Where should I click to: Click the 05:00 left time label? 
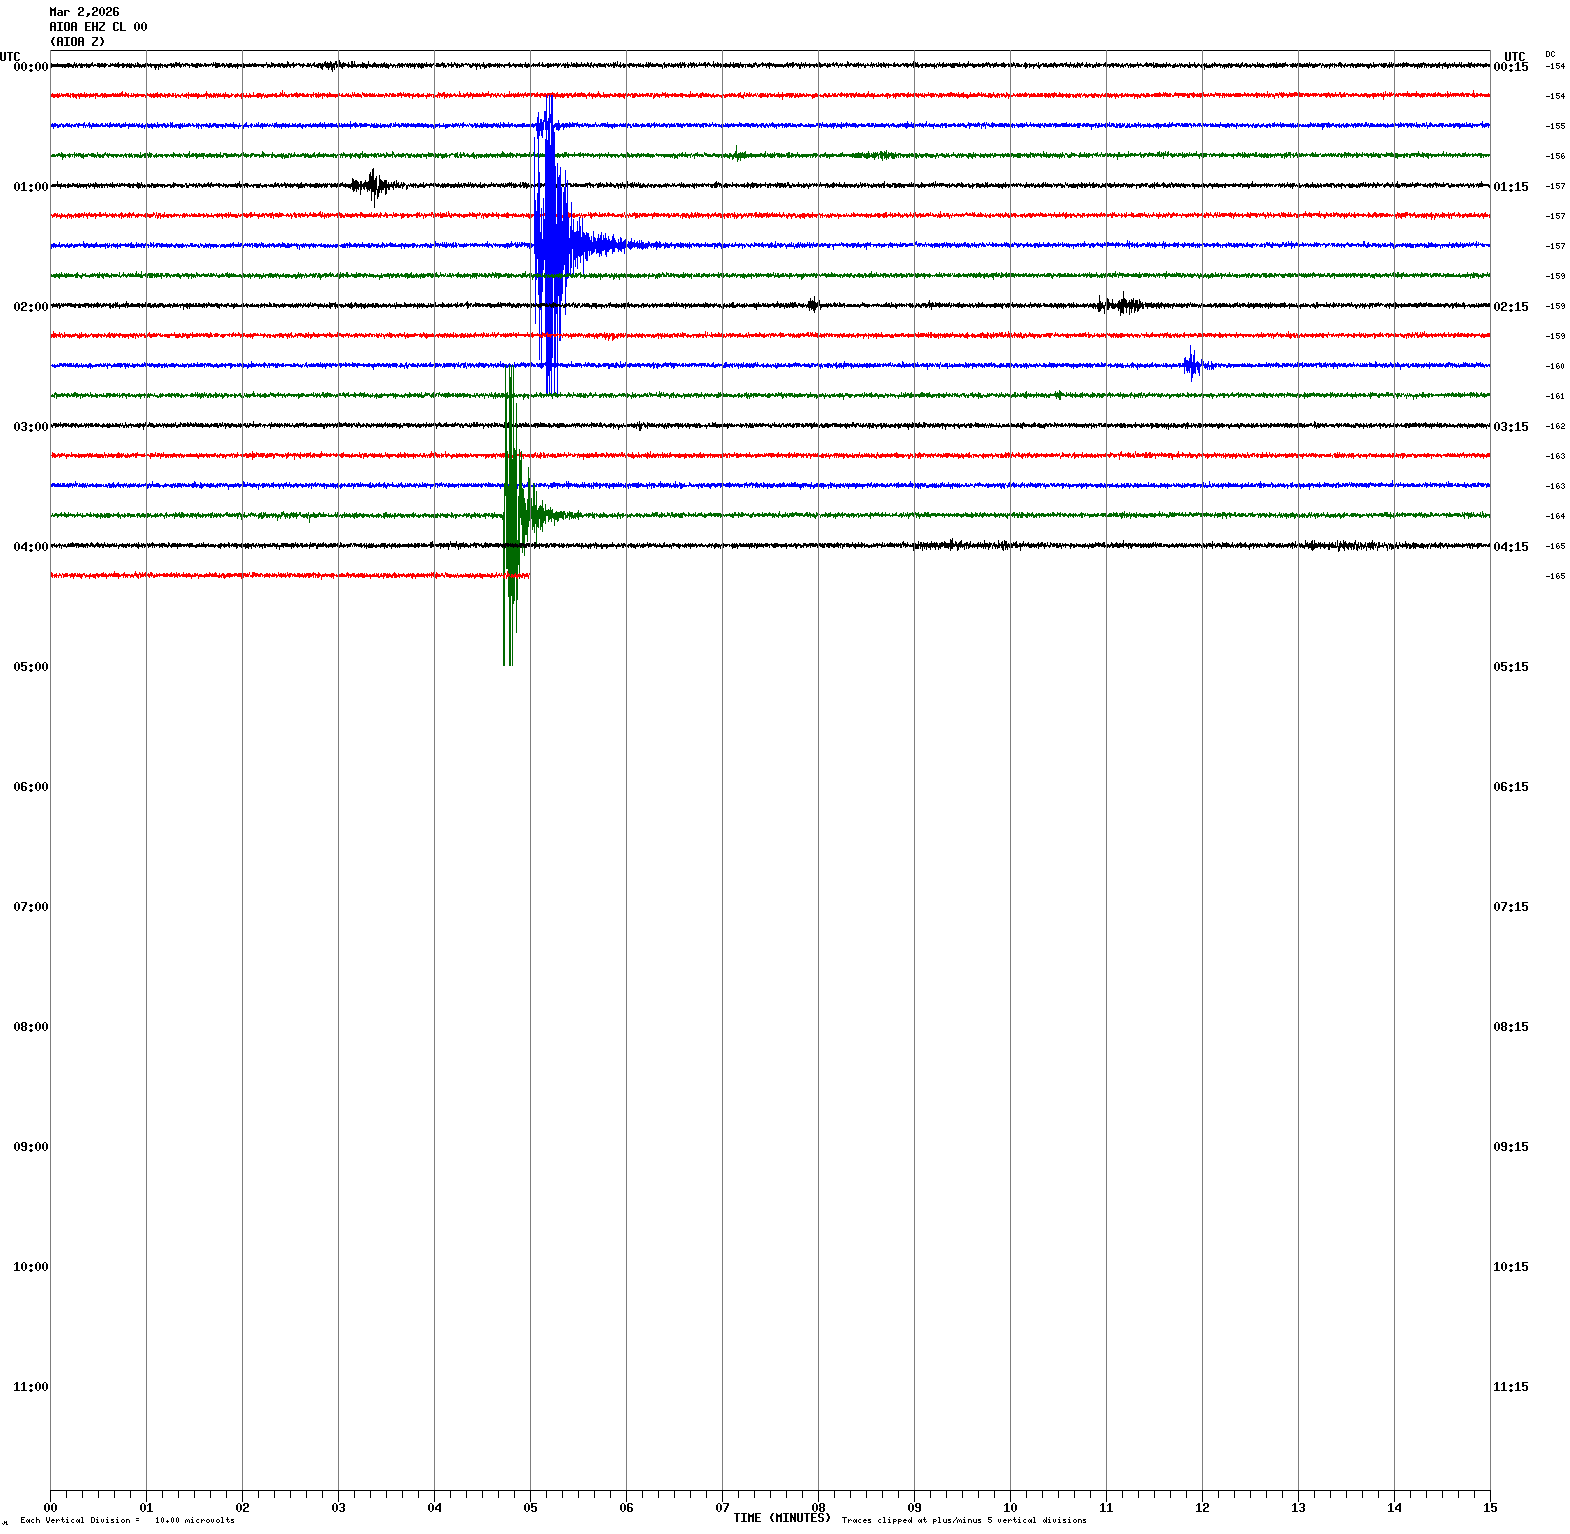pos(30,667)
